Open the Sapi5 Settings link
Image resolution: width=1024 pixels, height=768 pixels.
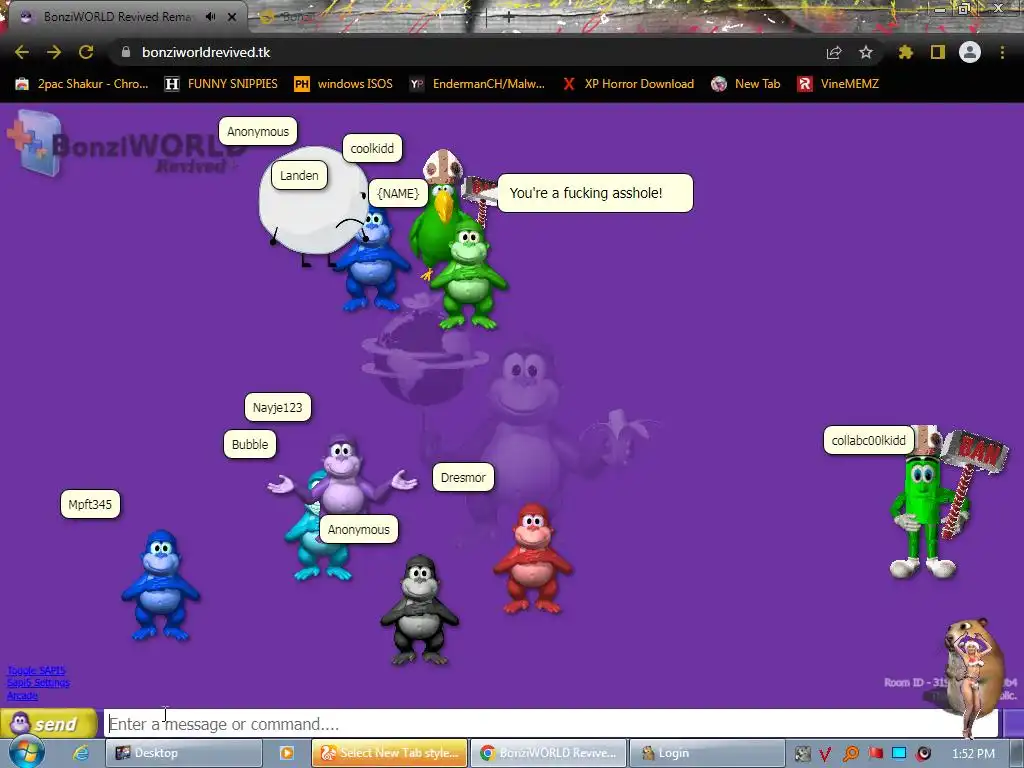tap(38, 683)
